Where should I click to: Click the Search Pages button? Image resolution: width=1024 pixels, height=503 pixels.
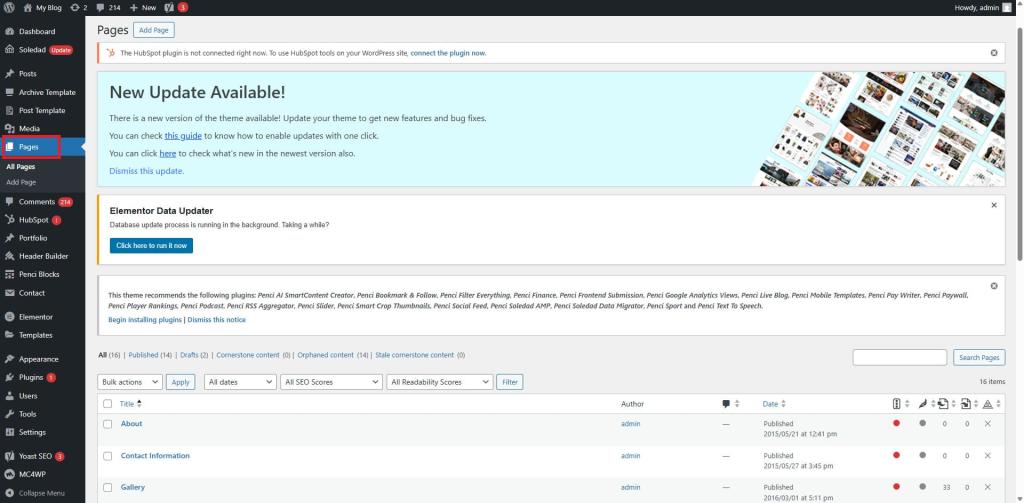point(979,357)
